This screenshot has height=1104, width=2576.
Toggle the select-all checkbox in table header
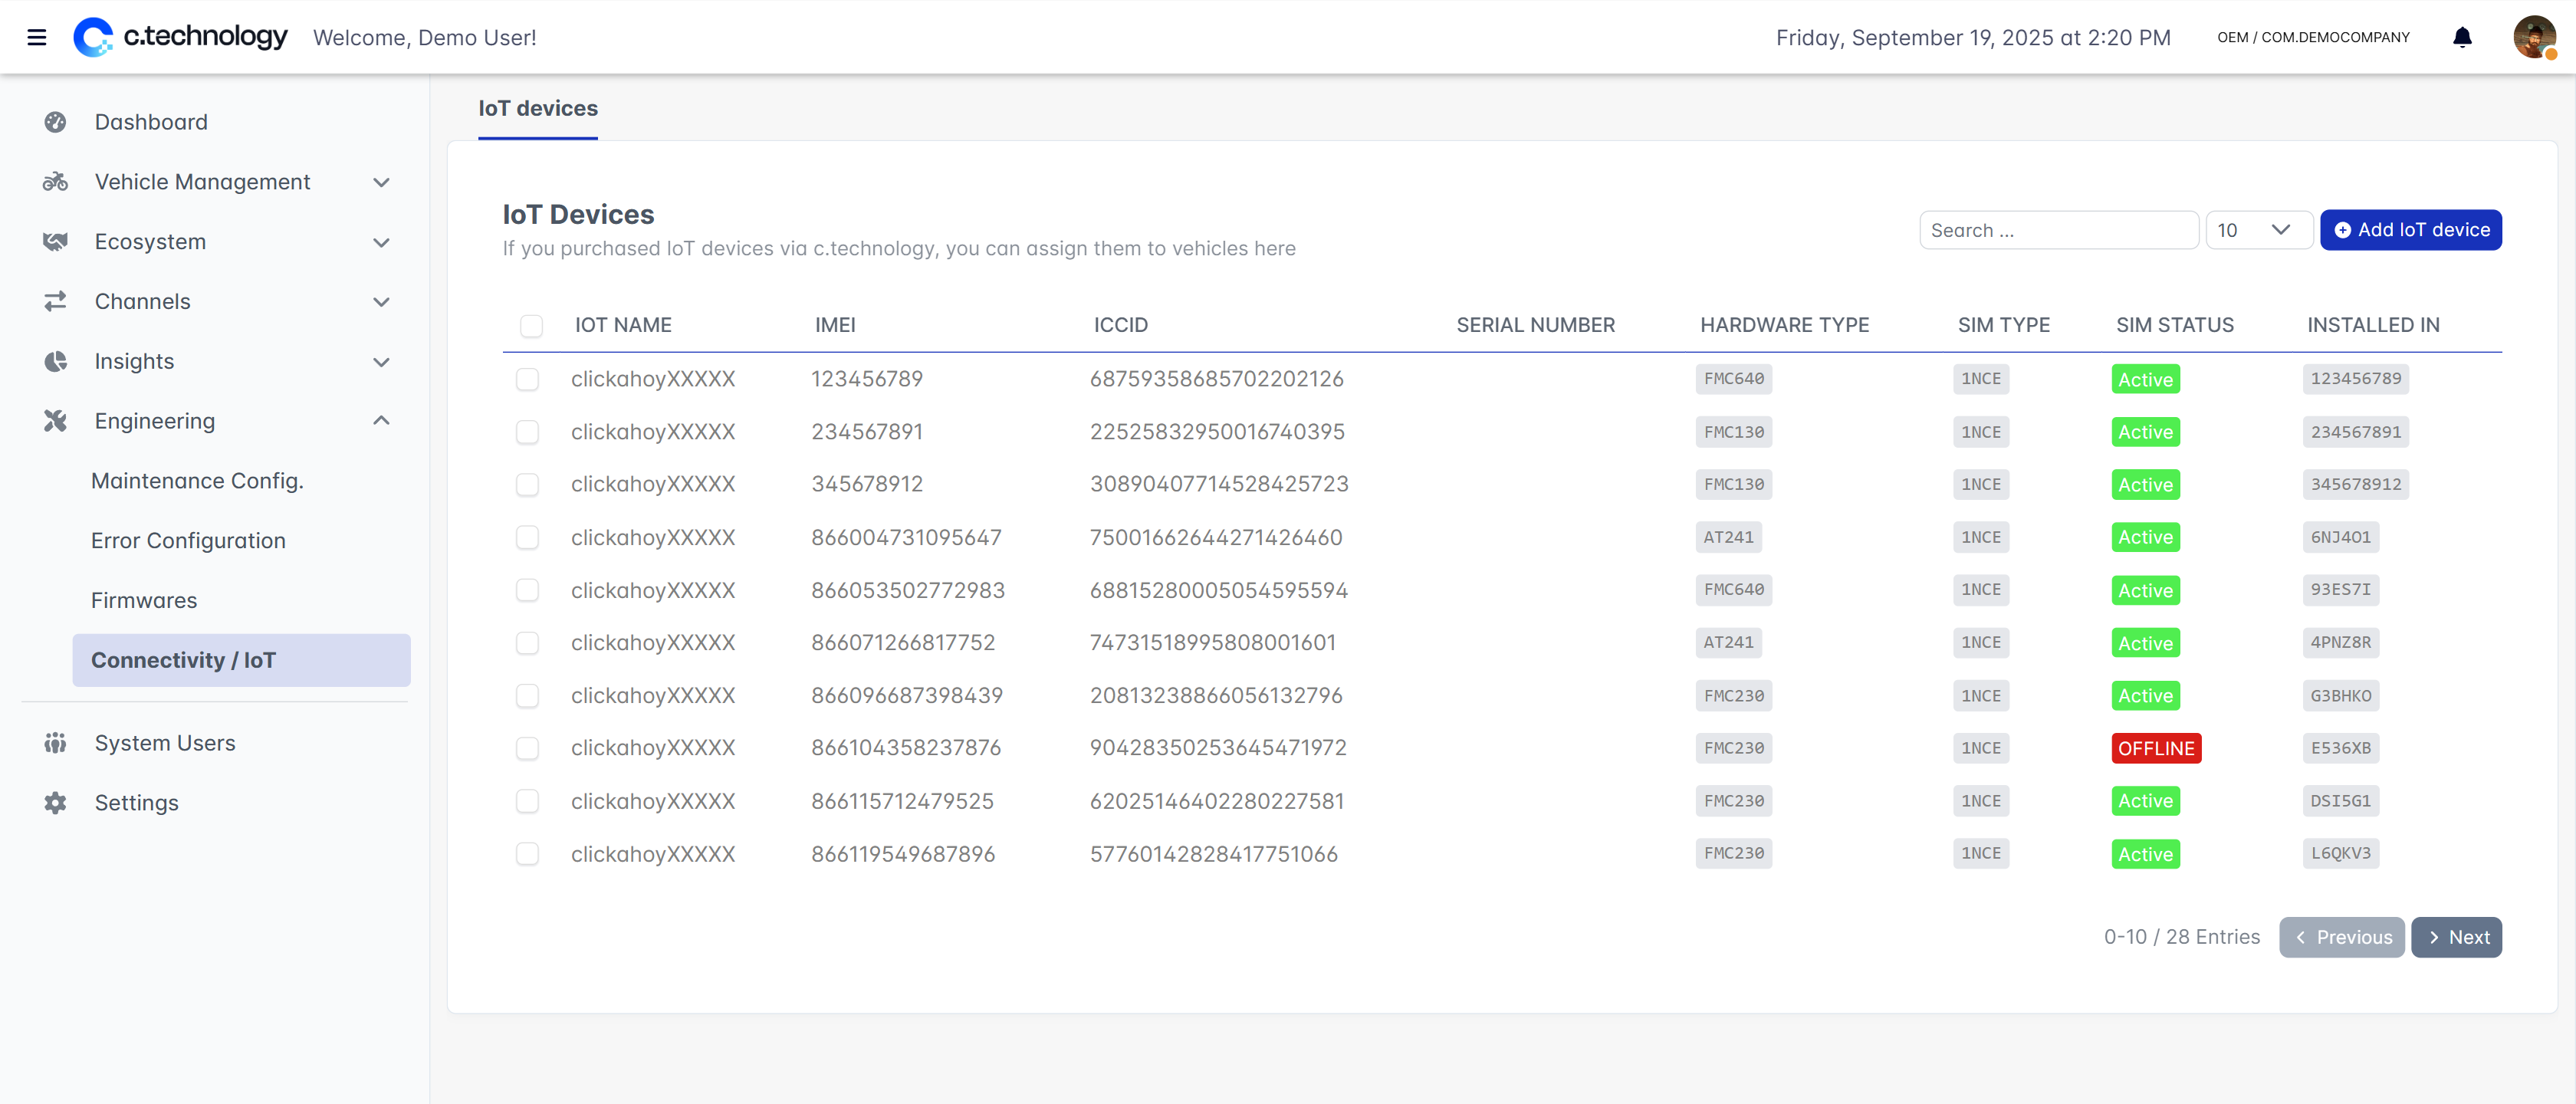pos(531,326)
